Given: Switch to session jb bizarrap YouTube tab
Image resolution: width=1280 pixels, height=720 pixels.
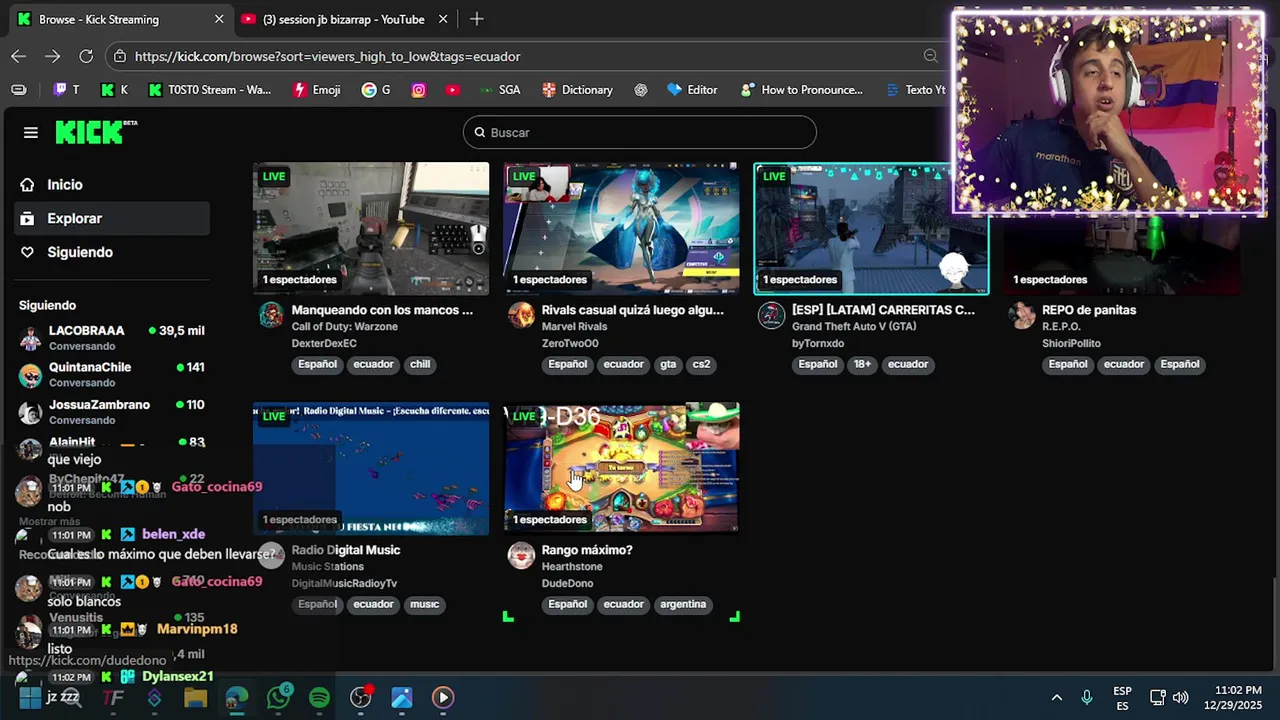Looking at the screenshot, I should pos(343,19).
